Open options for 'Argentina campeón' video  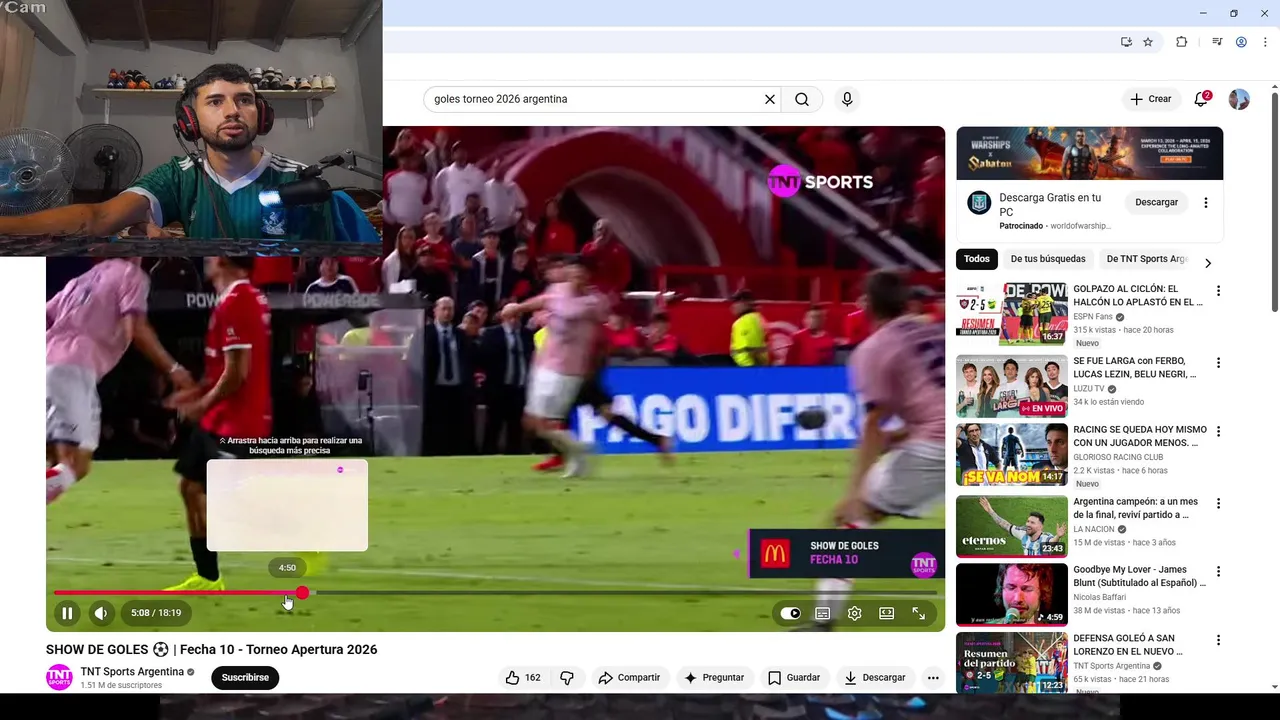[x=1218, y=504]
